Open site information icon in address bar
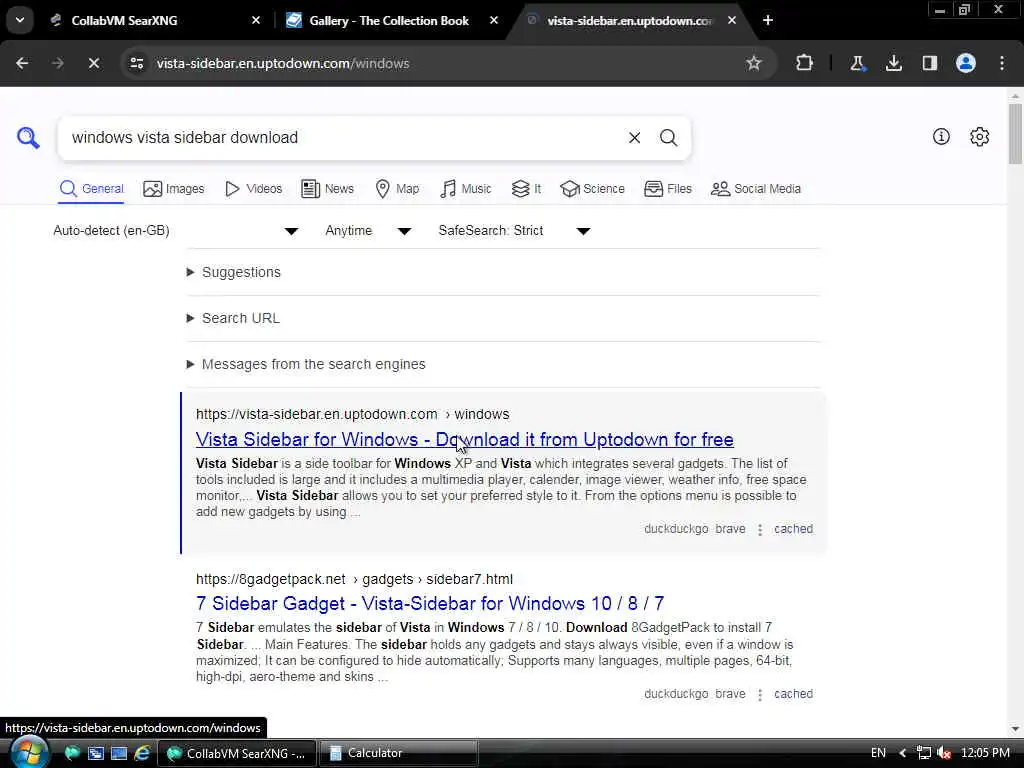 coord(136,63)
